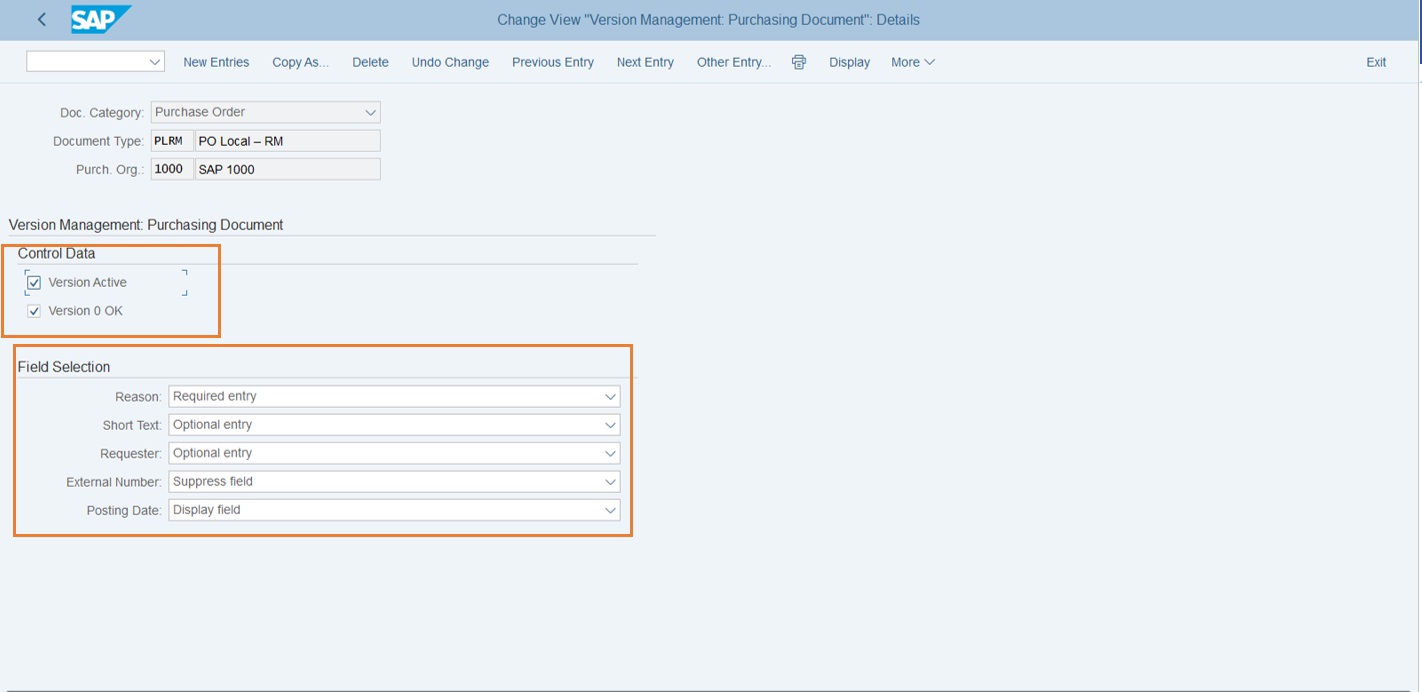Open the More menu

tap(912, 62)
